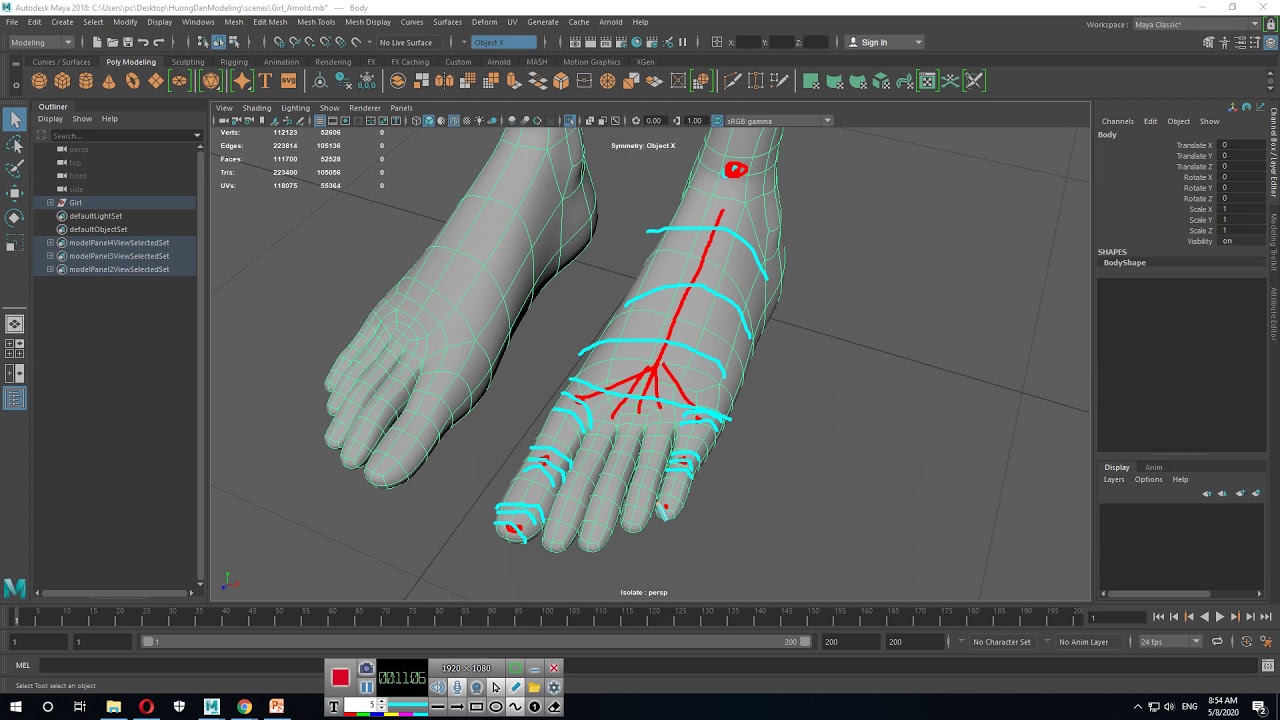Click the Outliner search field
The width and height of the screenshot is (1280, 720).
pos(122,135)
